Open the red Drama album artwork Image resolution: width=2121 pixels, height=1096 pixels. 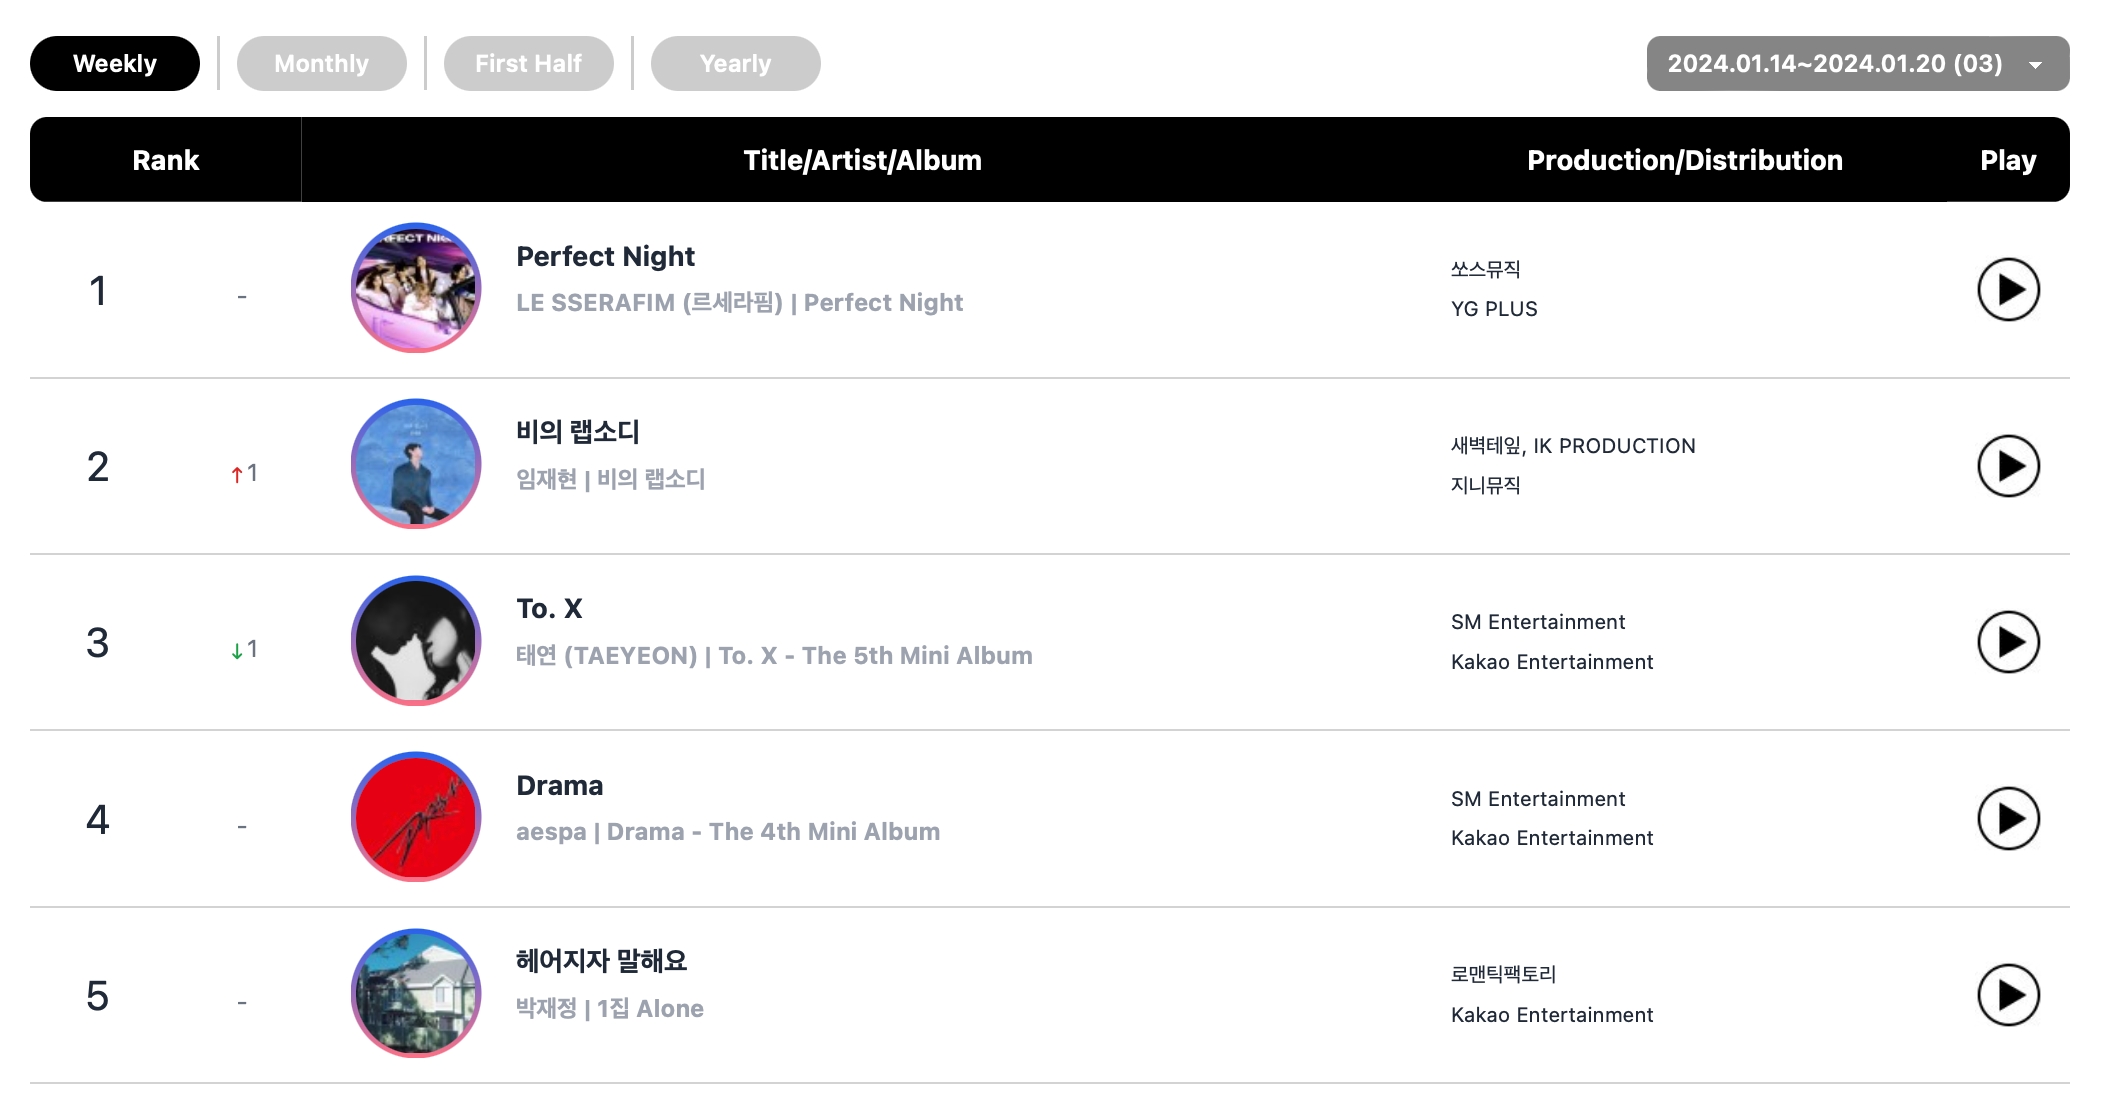[x=416, y=817]
